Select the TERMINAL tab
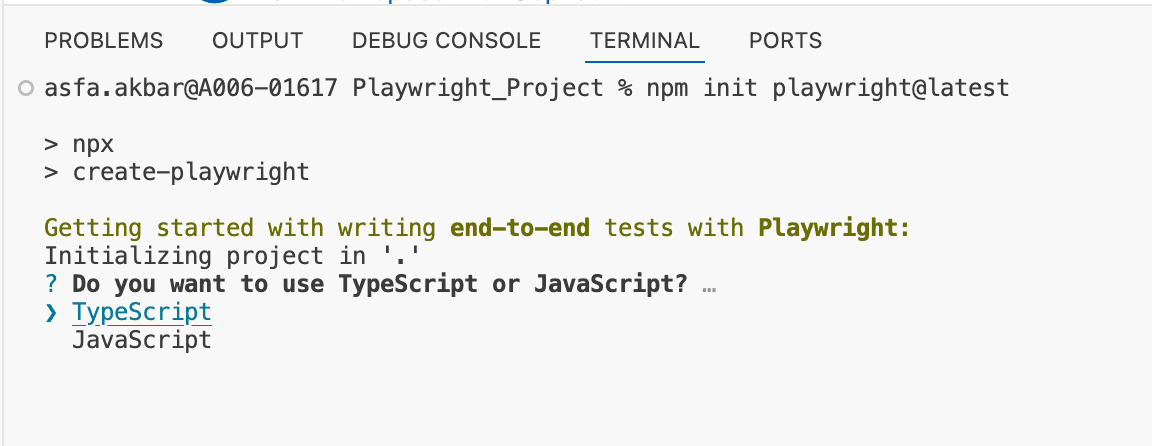The height and width of the screenshot is (446, 1152). tap(645, 41)
